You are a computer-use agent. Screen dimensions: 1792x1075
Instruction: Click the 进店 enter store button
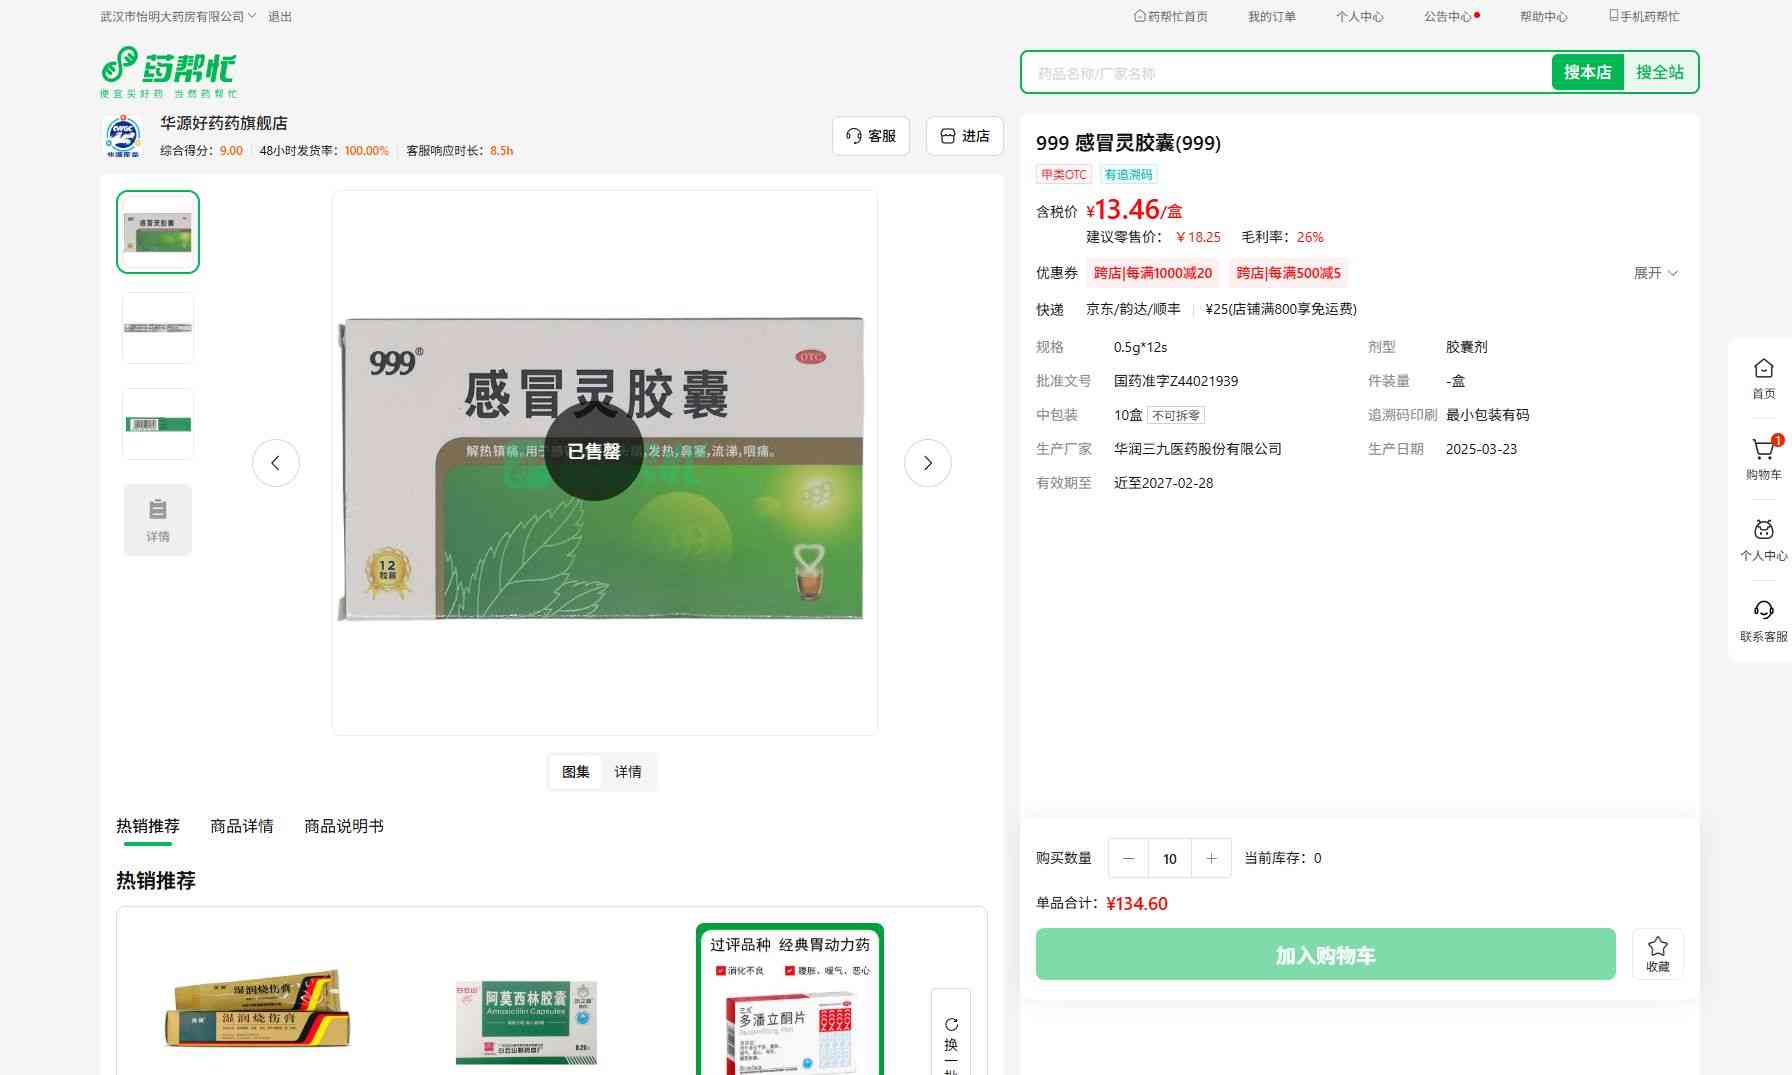pos(964,136)
